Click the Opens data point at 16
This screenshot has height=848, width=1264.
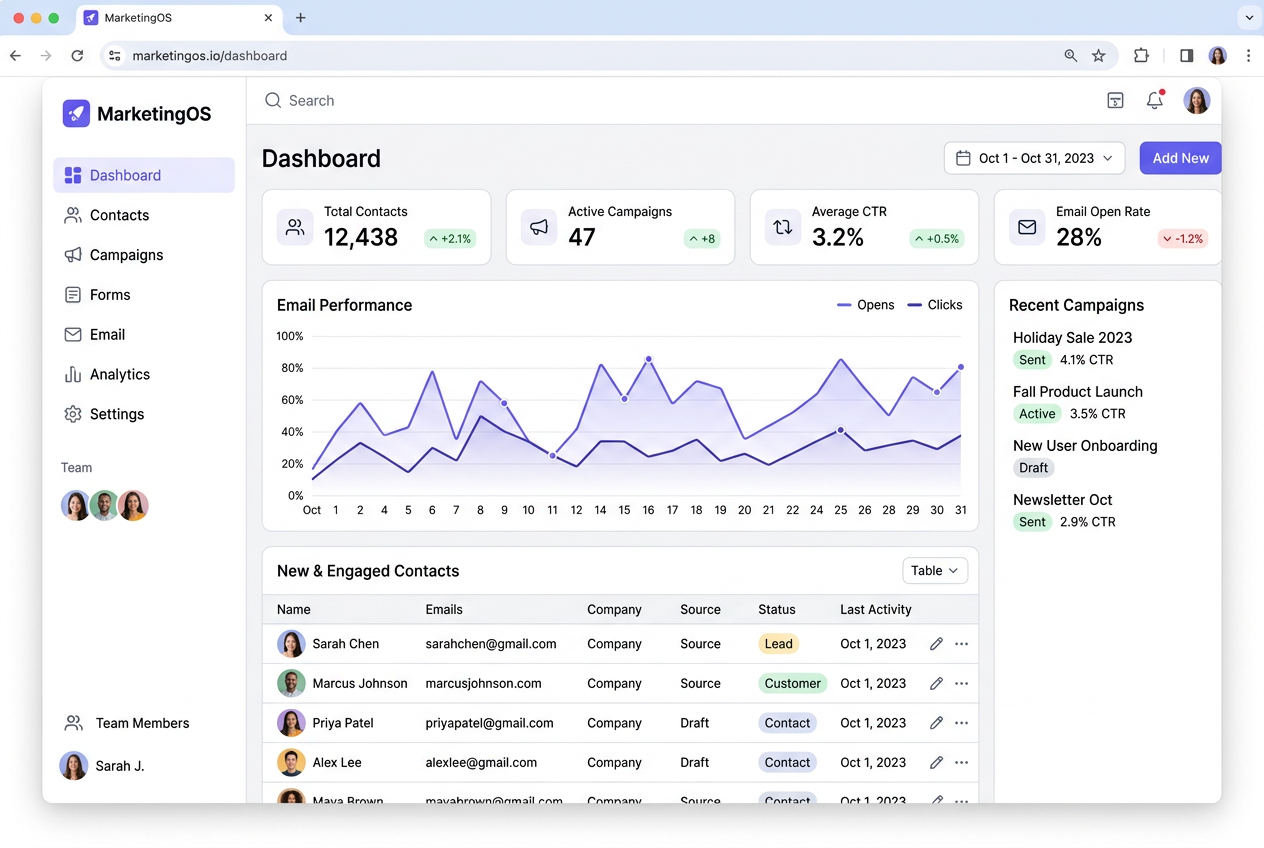pyautogui.click(x=648, y=358)
